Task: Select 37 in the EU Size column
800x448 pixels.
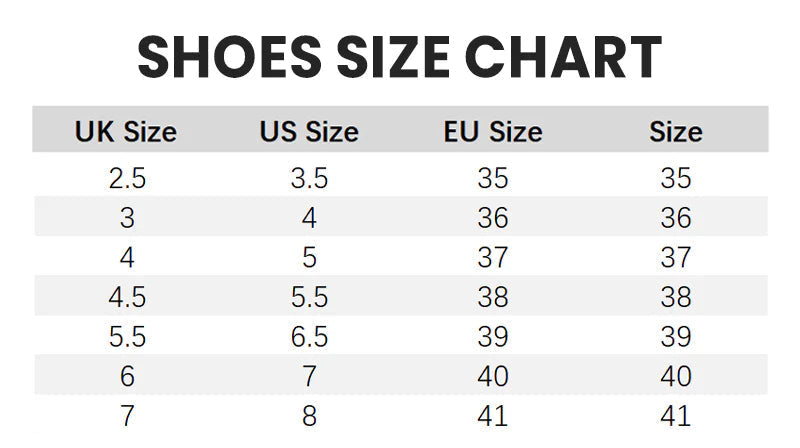Action: [x=493, y=258]
